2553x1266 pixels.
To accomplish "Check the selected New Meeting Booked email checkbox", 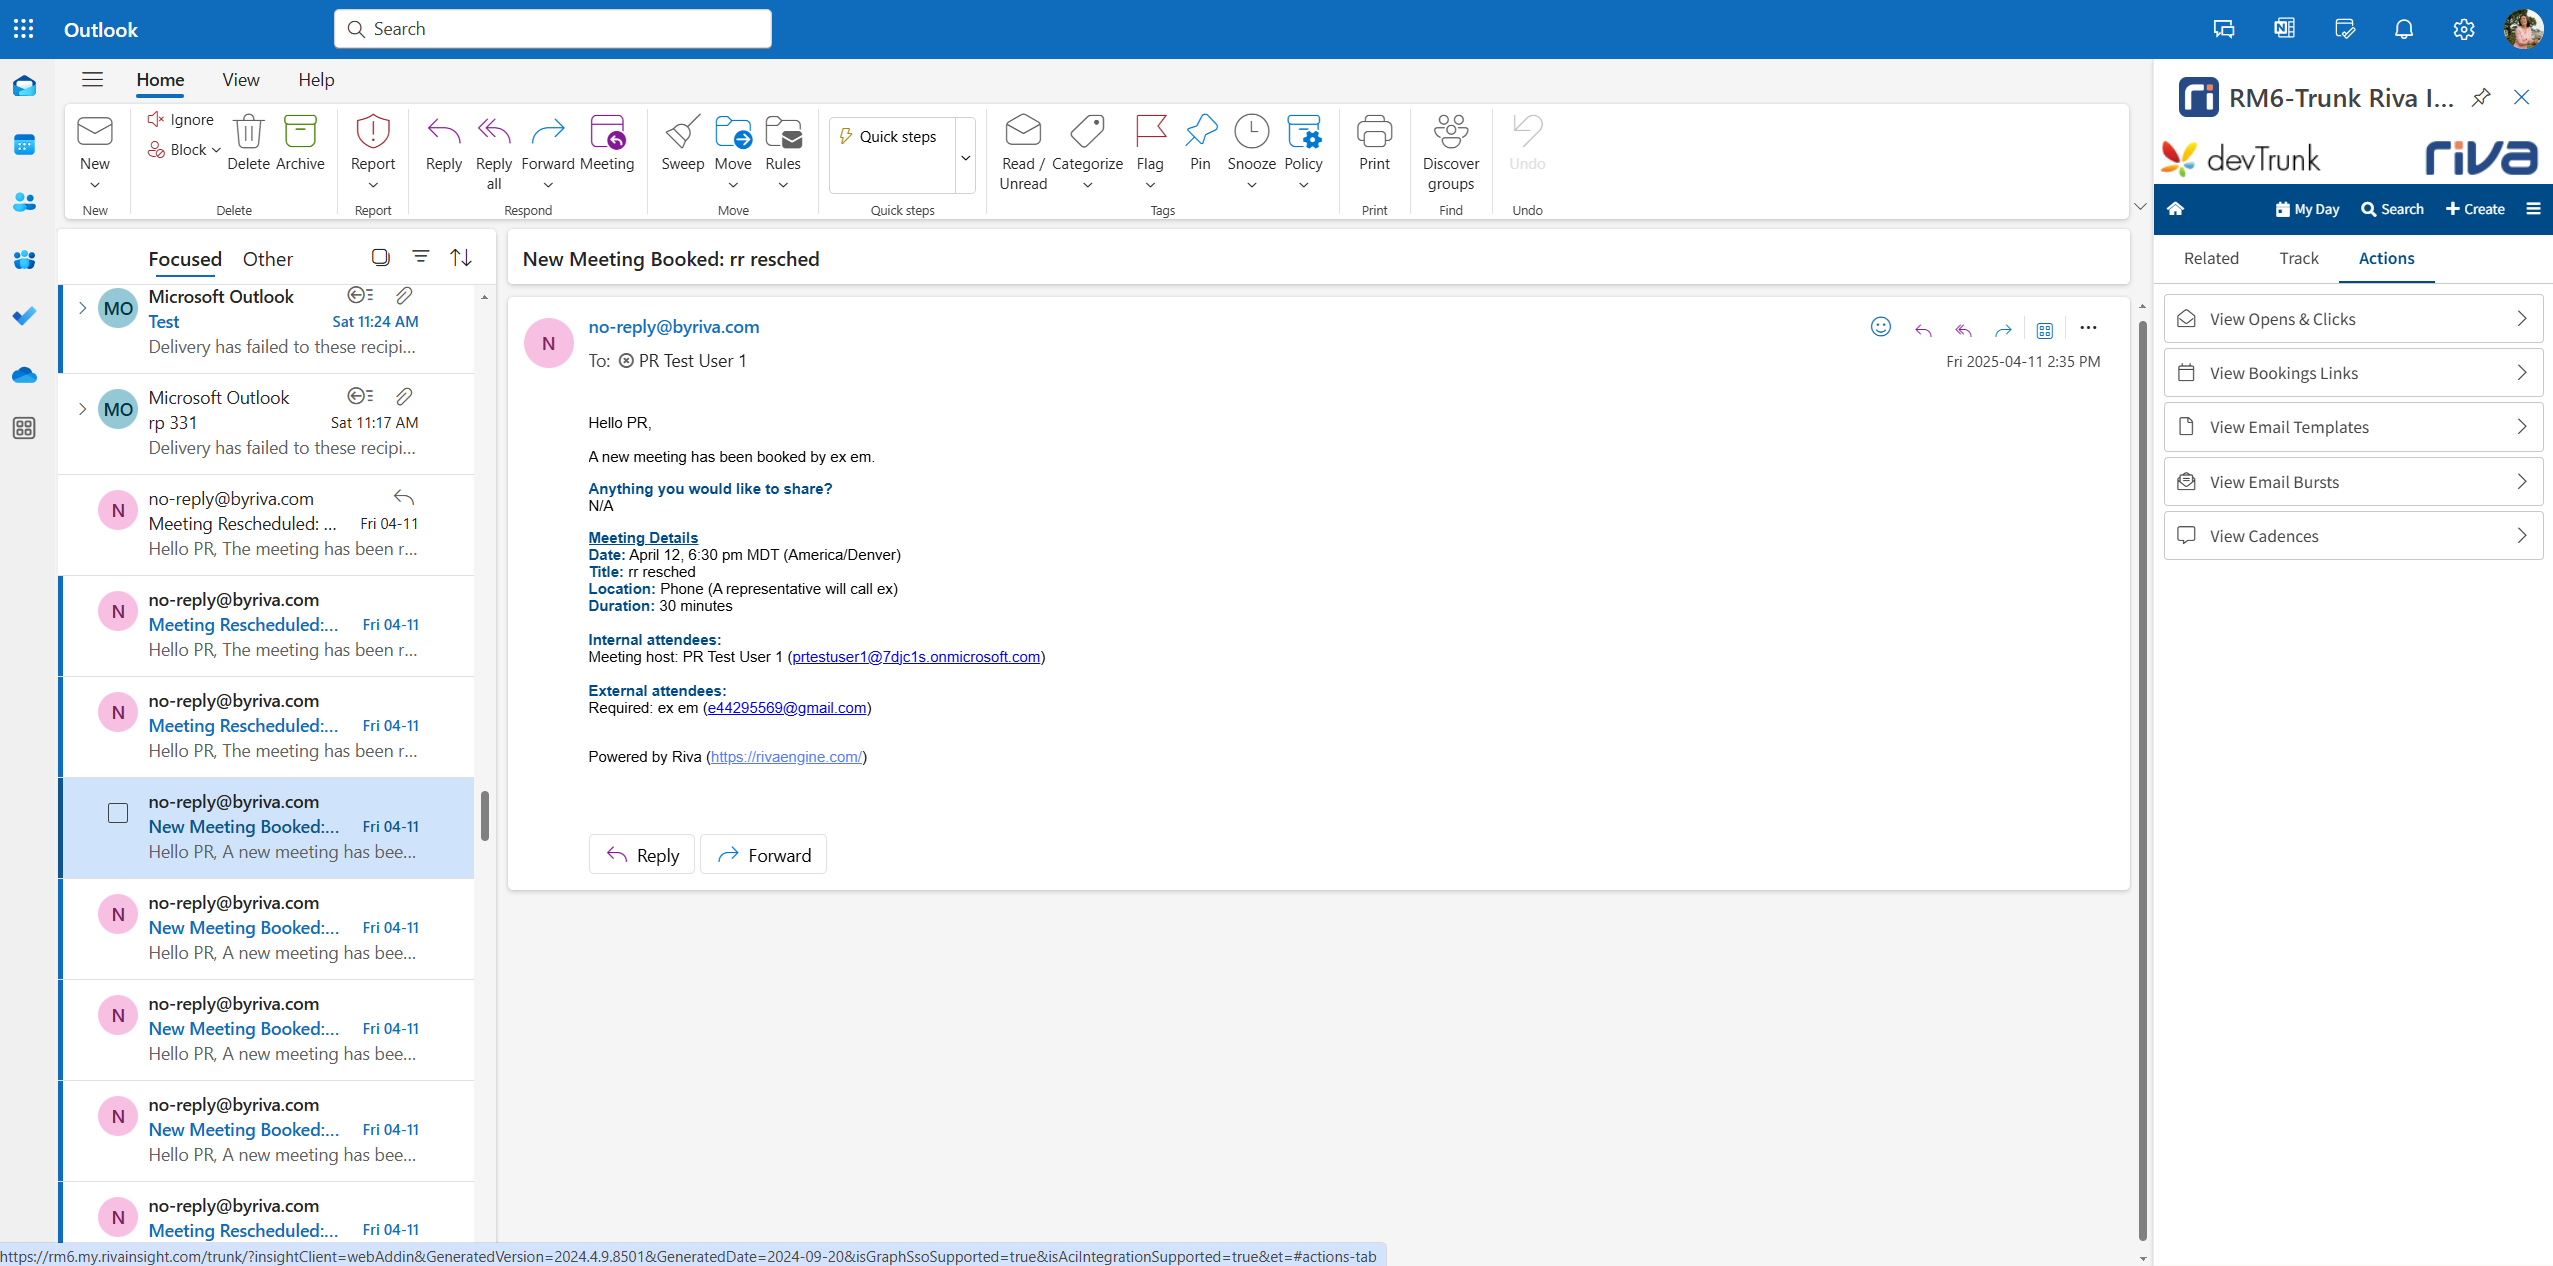I will [118, 813].
